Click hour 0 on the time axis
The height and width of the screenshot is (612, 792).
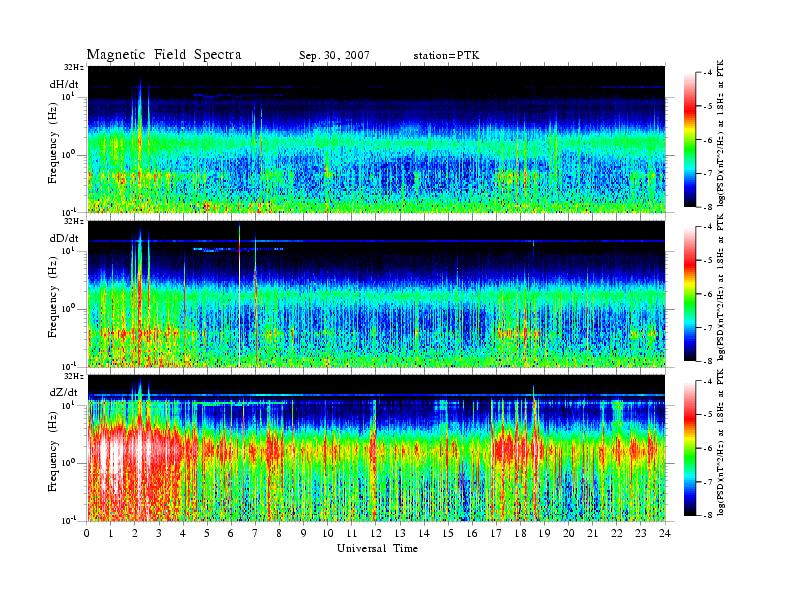coord(87,534)
